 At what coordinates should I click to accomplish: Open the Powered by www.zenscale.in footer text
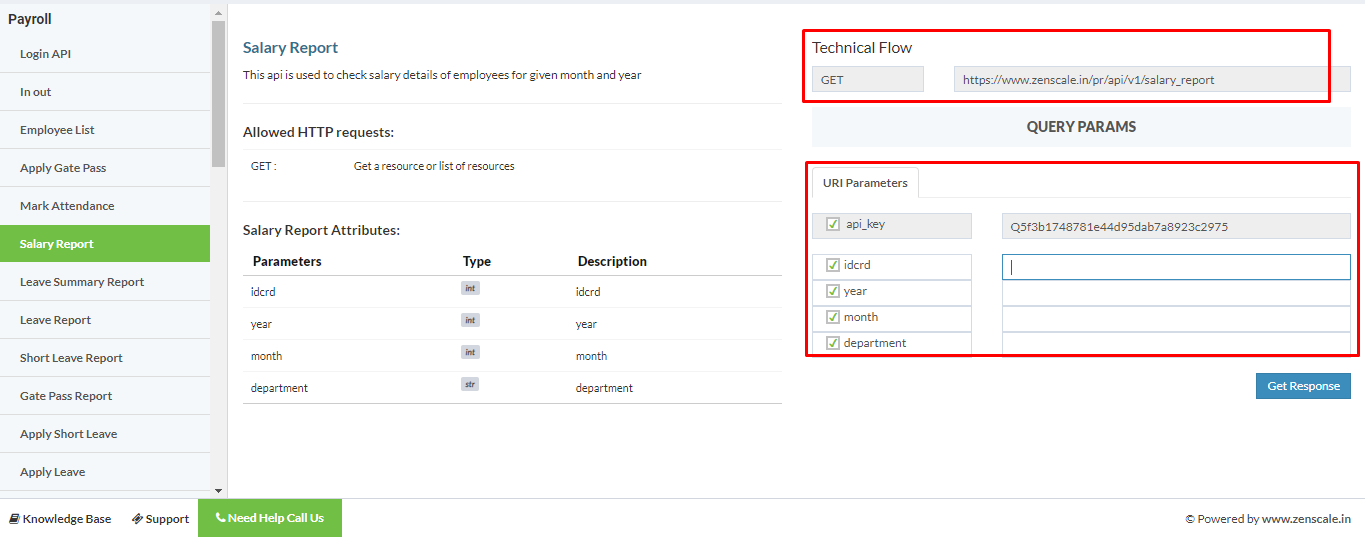[x=1268, y=519]
